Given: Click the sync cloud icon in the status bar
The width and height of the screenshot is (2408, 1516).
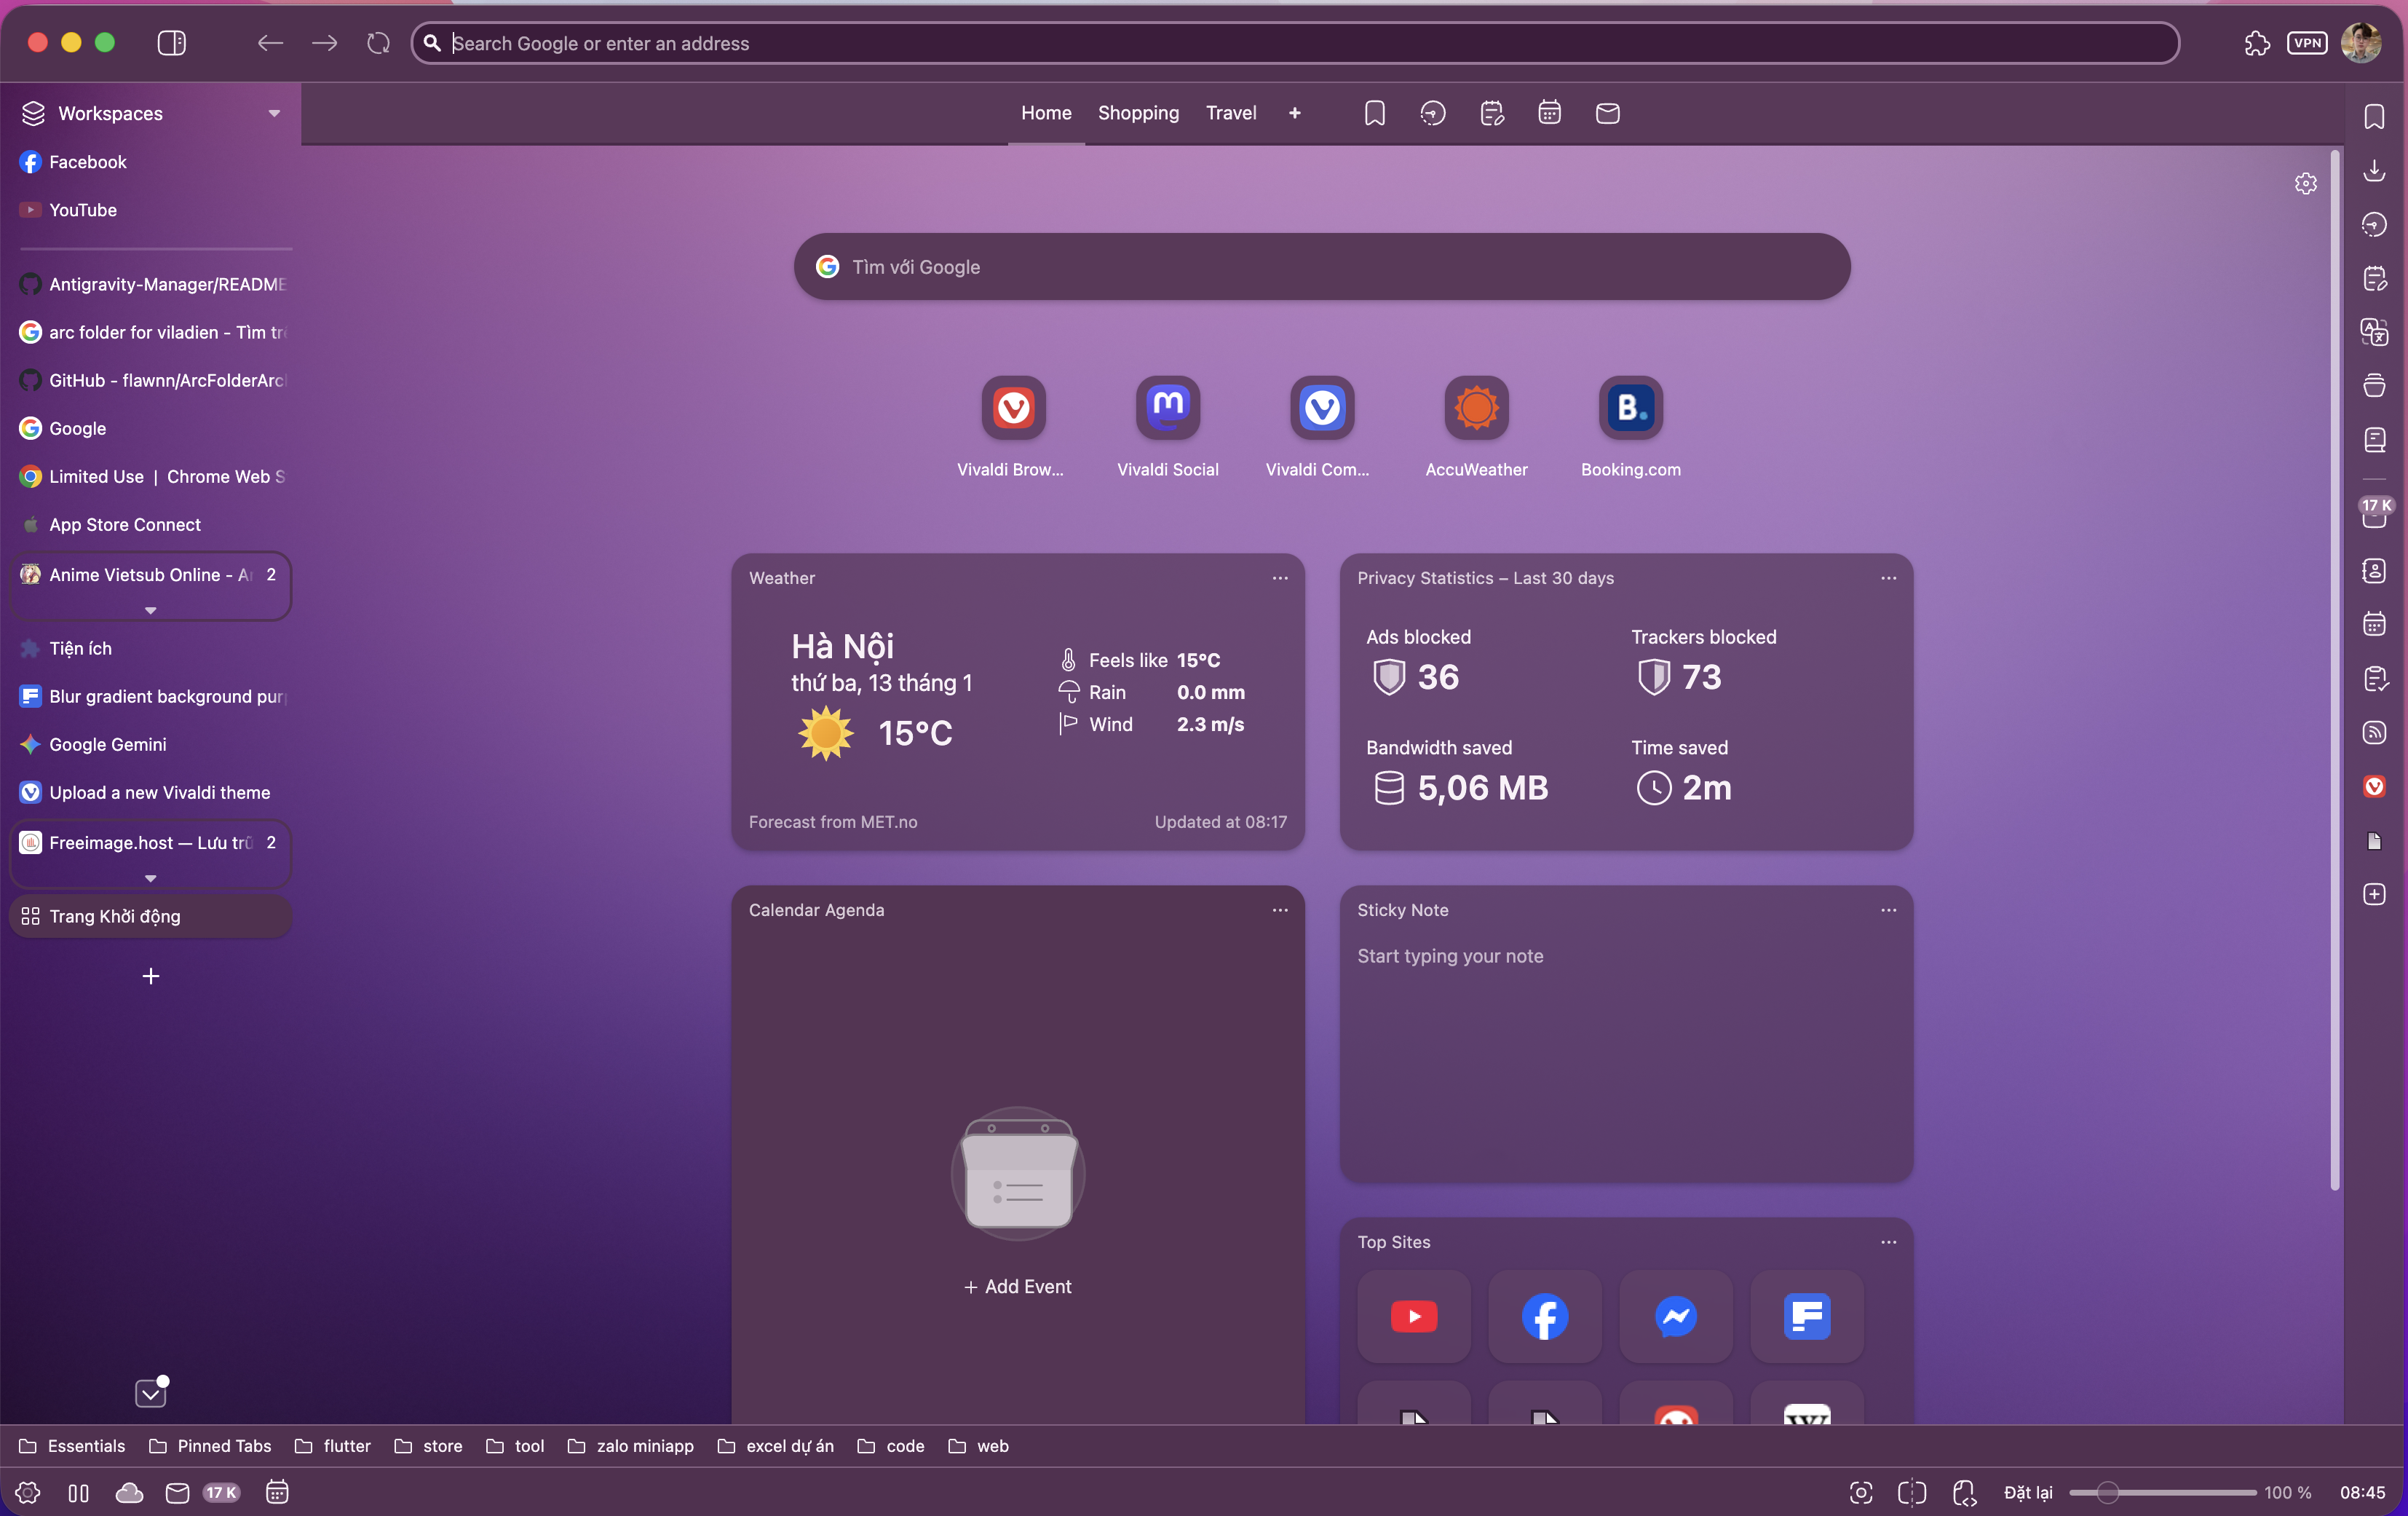Looking at the screenshot, I should [129, 1493].
